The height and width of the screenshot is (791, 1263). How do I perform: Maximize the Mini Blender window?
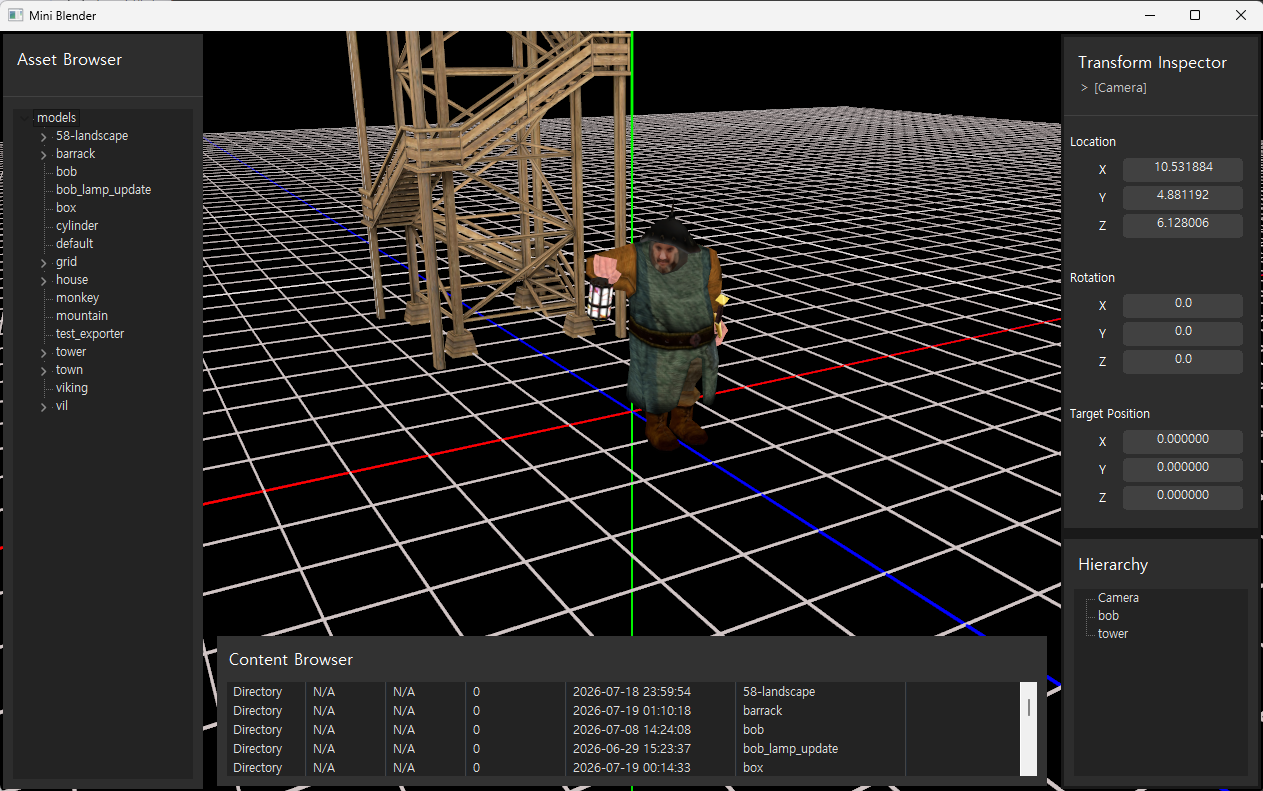pos(1194,15)
